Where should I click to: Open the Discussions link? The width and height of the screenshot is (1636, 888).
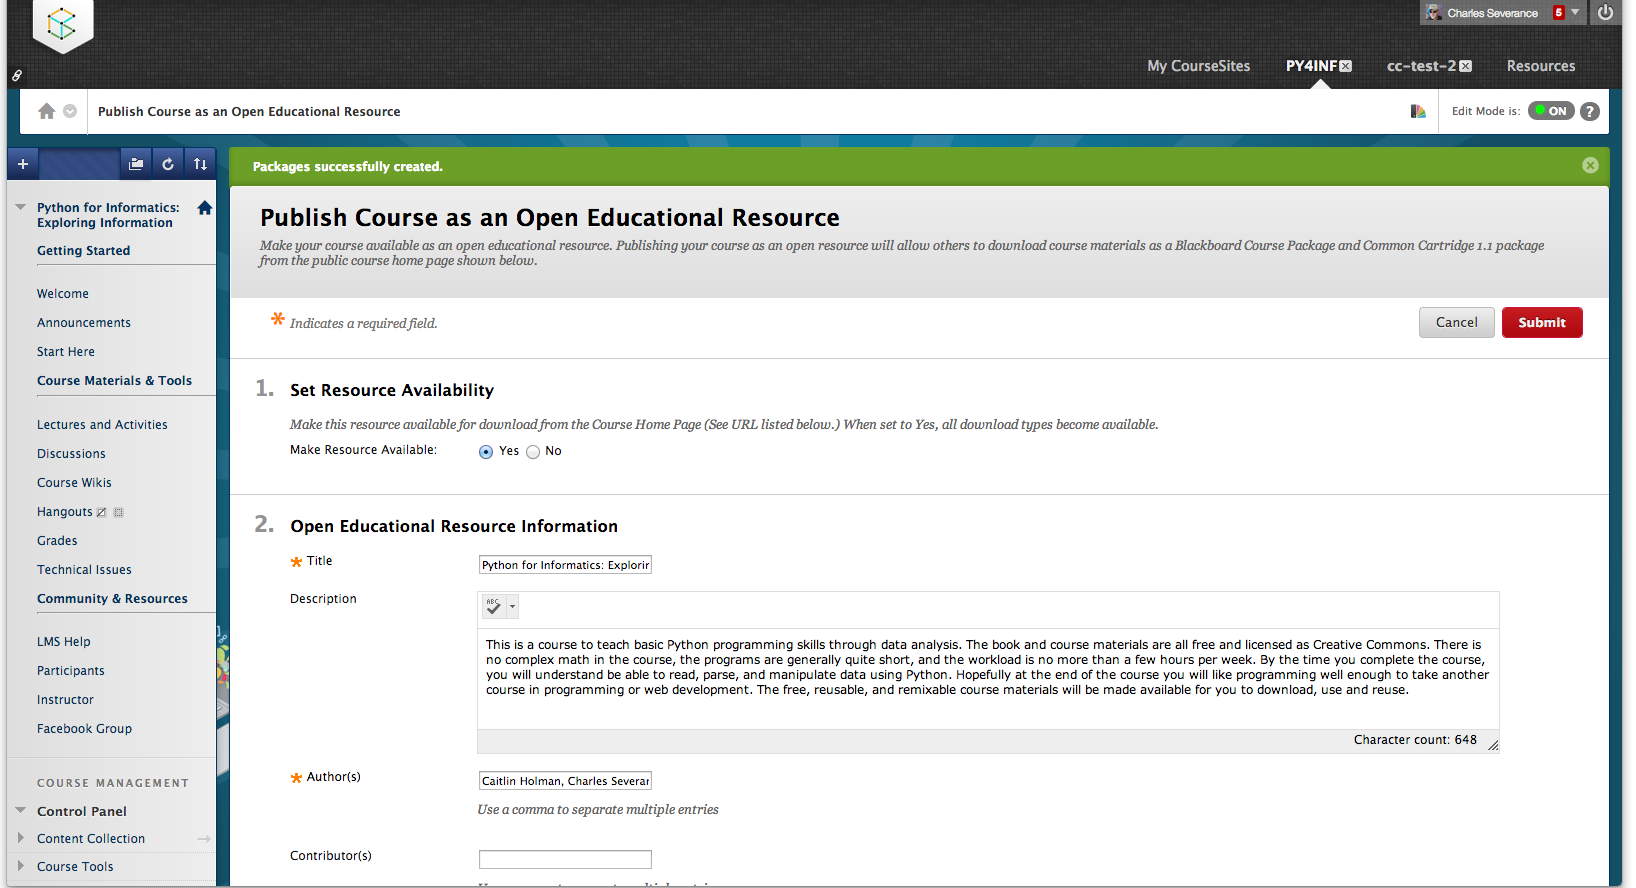coord(71,454)
